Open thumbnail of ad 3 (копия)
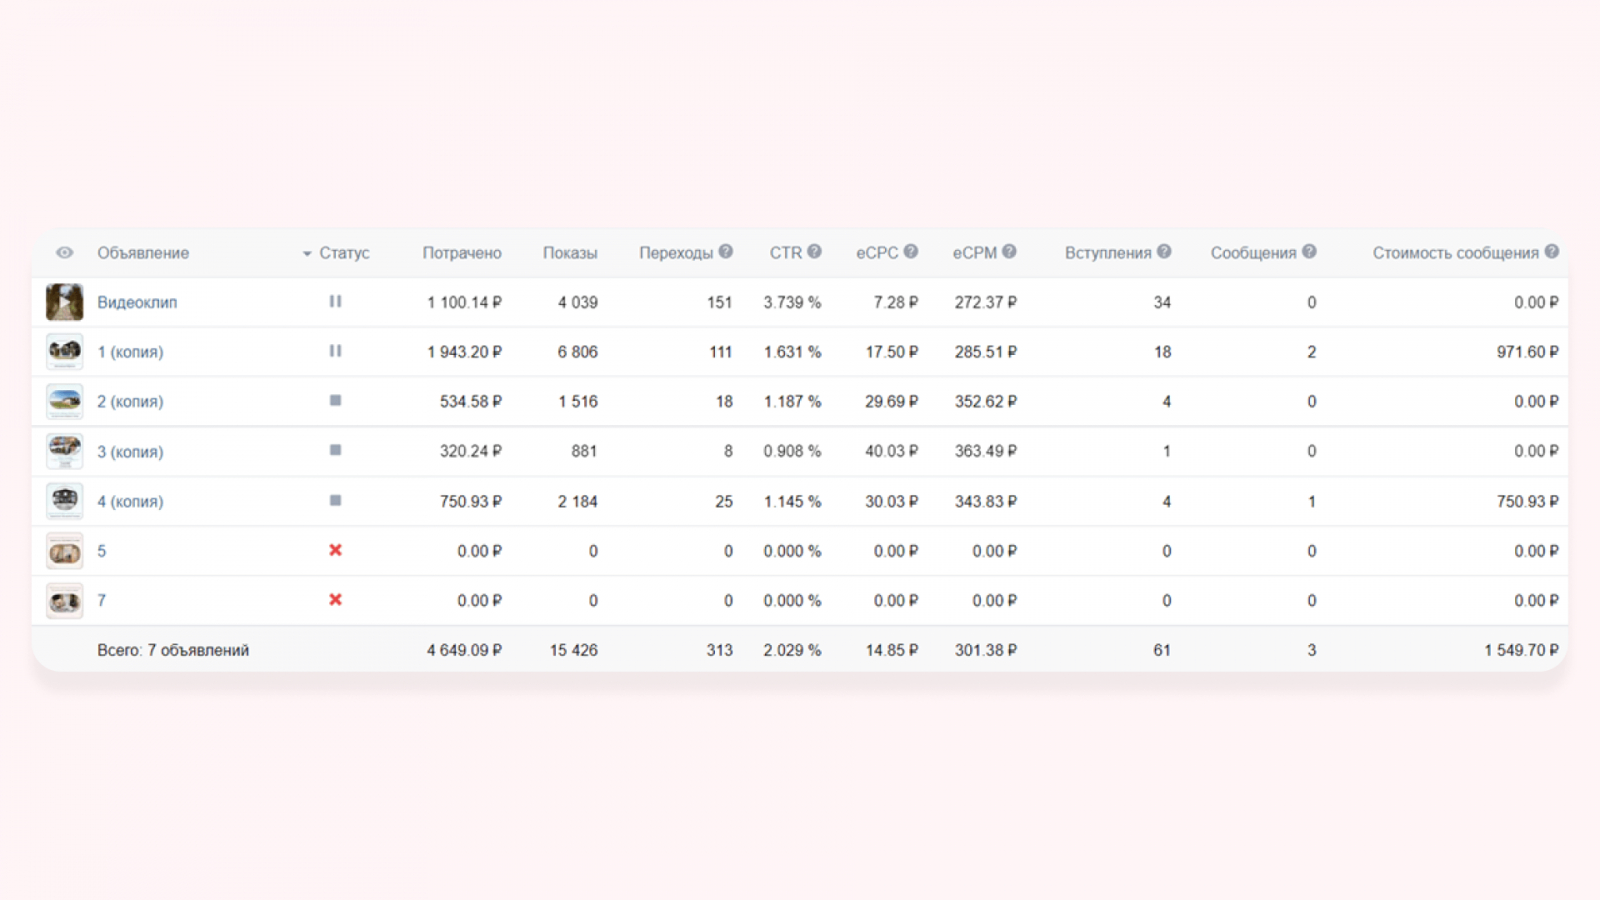The height and width of the screenshot is (900, 1600). (x=64, y=451)
